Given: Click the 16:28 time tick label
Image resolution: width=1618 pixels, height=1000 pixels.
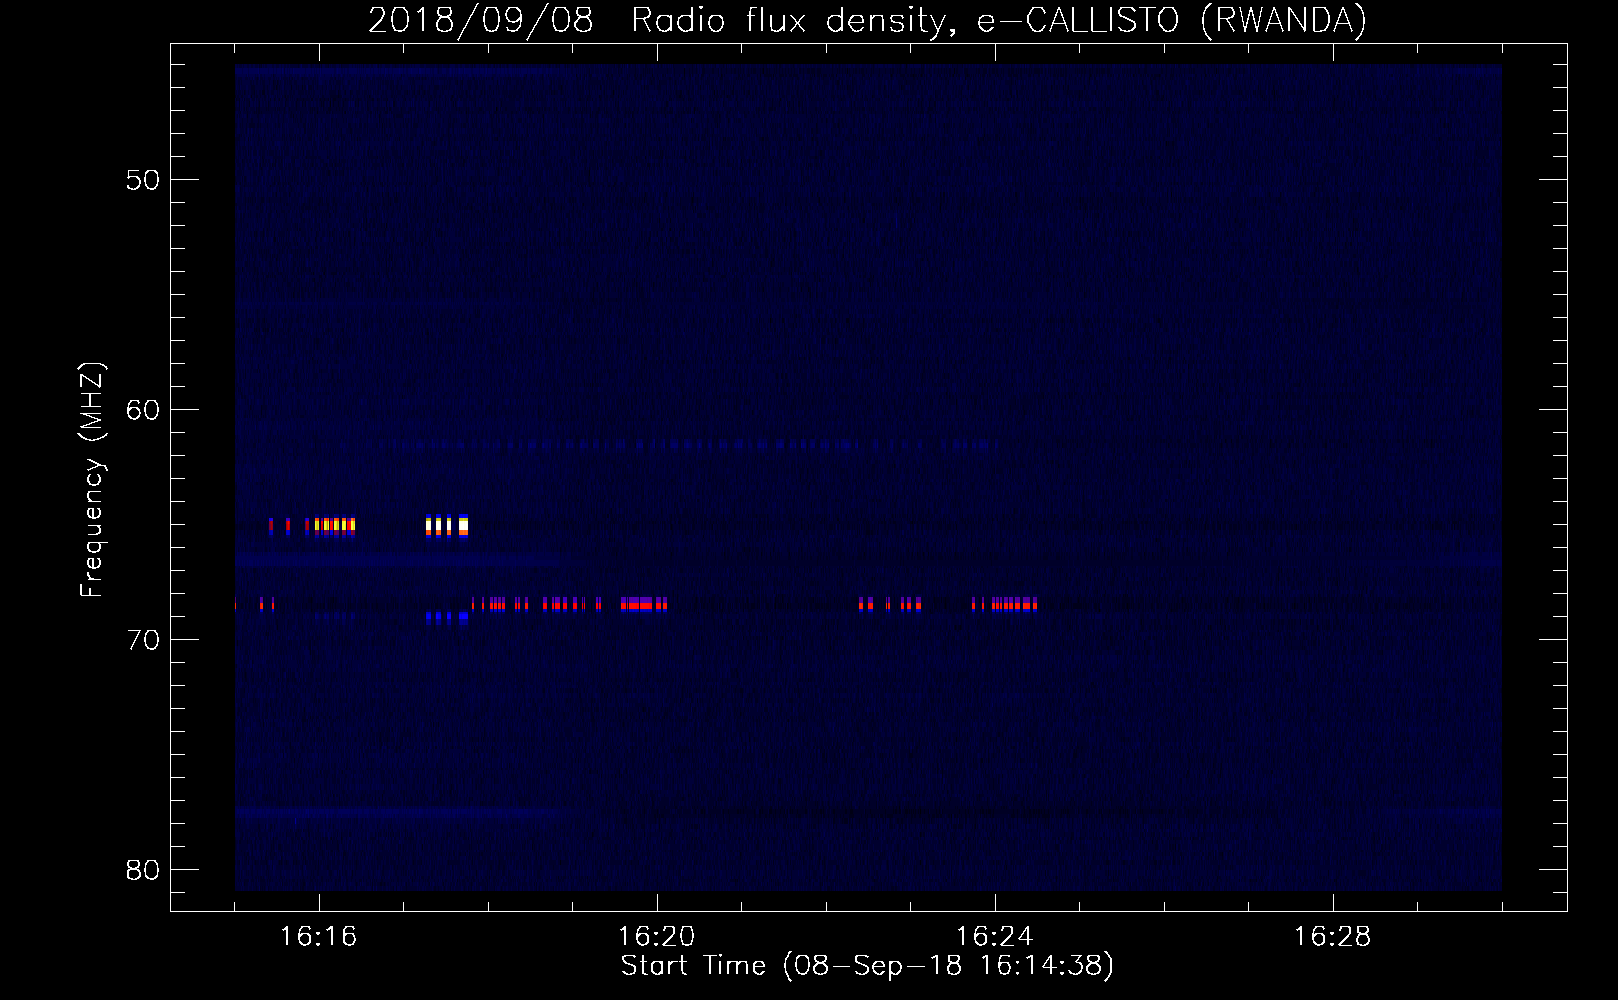Looking at the screenshot, I should pyautogui.click(x=1332, y=937).
